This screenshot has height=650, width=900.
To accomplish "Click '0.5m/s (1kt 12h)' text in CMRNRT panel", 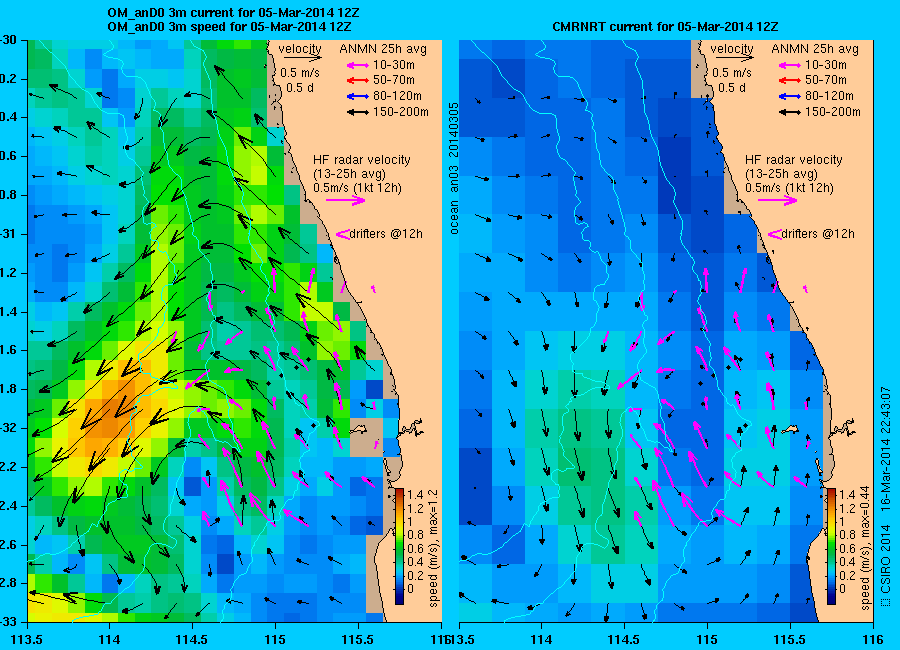I will click(x=789, y=188).
